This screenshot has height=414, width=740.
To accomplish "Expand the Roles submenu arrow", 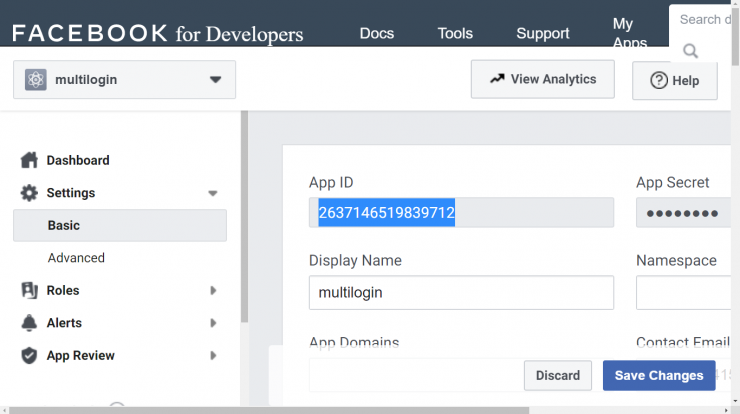I will pyautogui.click(x=213, y=290).
